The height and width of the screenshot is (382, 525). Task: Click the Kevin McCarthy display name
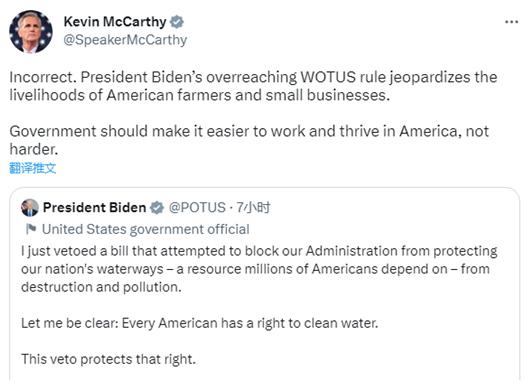tap(115, 22)
